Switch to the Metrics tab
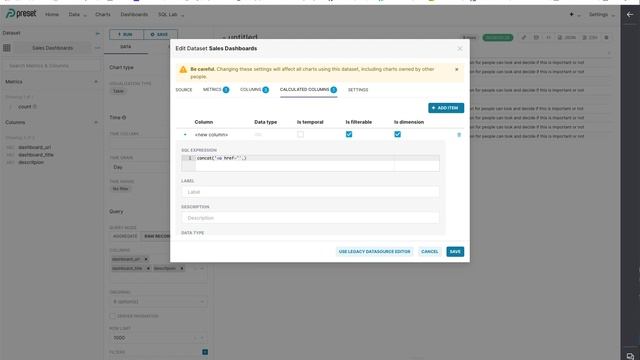 [x=216, y=90]
